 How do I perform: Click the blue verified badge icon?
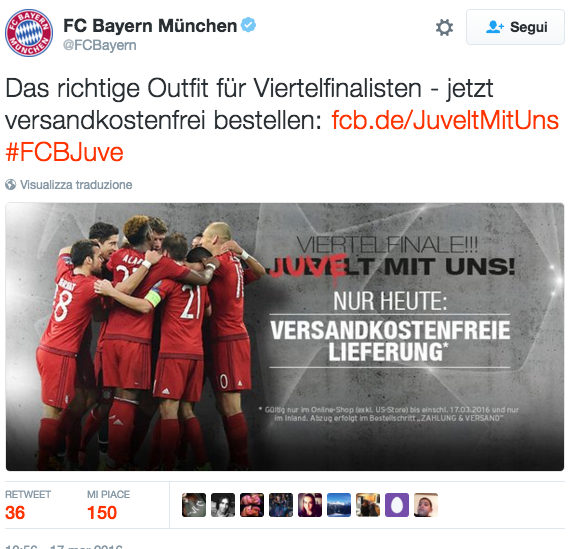[x=248, y=25]
